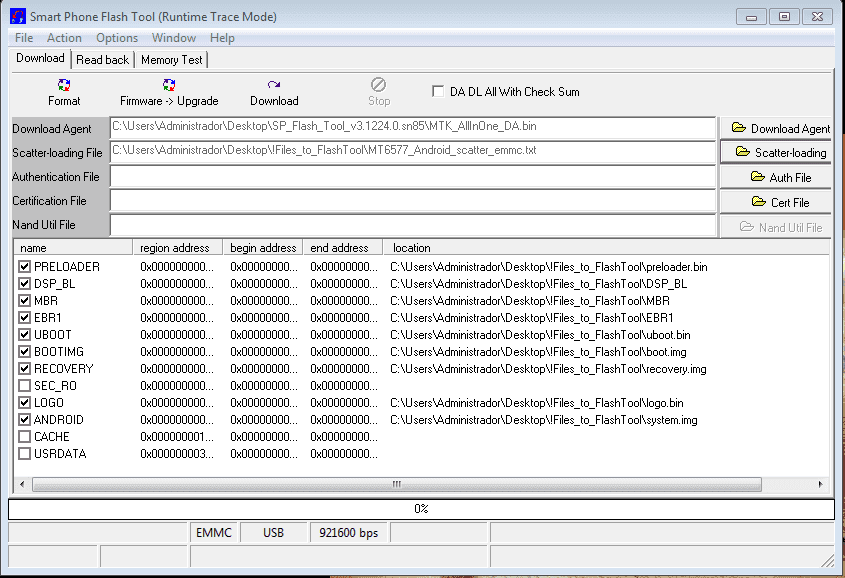Click the Nand Util File button
Image resolution: width=845 pixels, height=578 pixels.
776,227
